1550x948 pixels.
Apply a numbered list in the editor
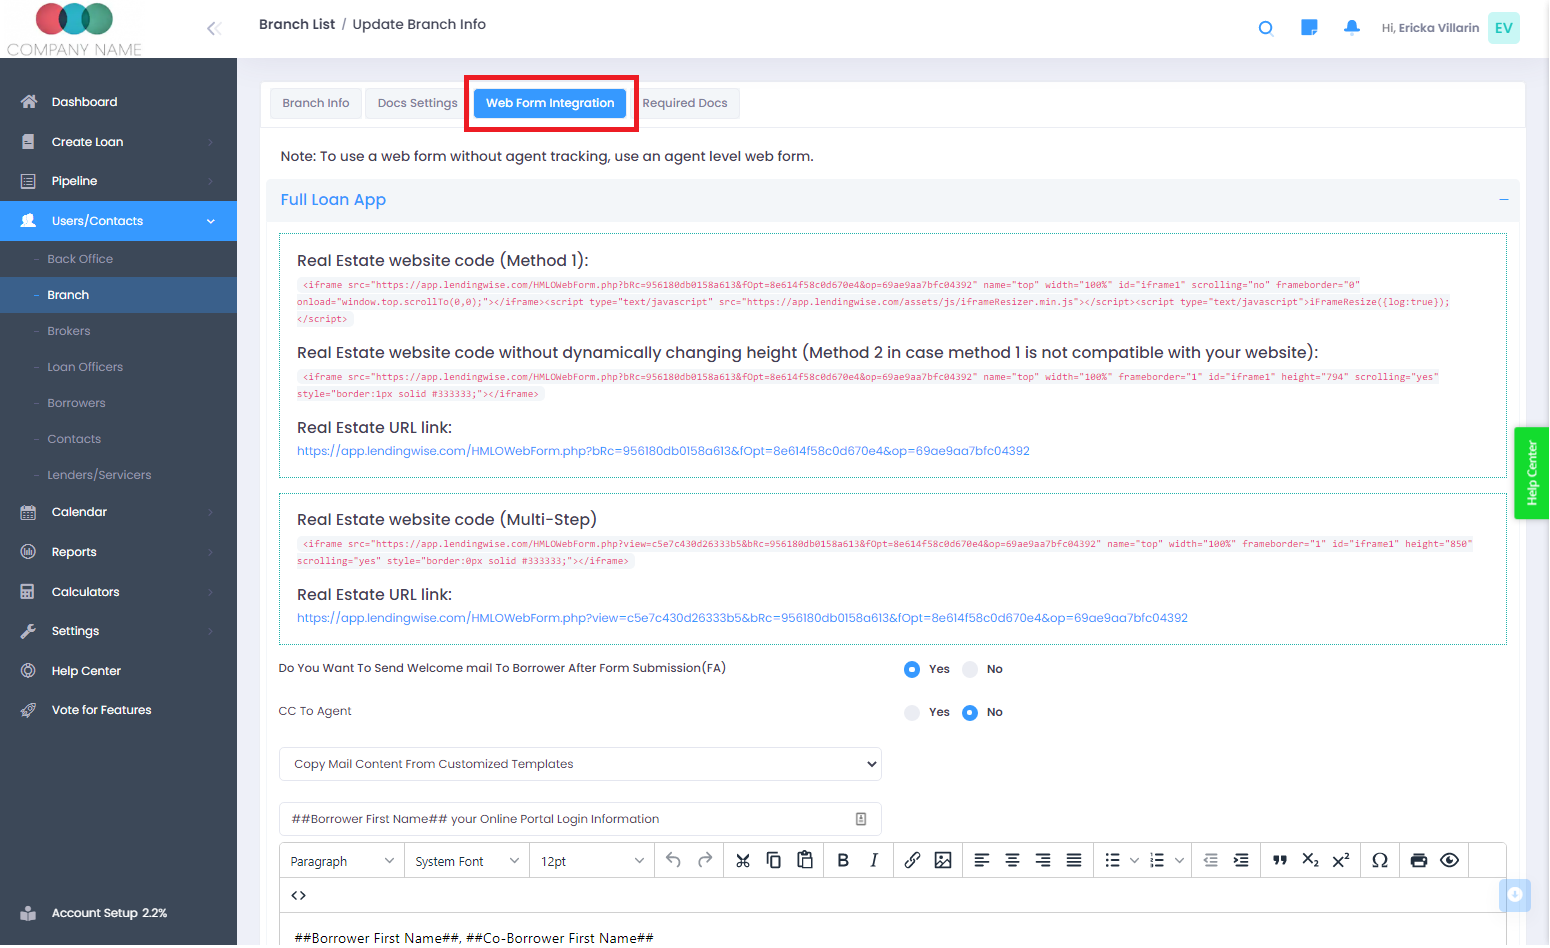tap(1157, 861)
